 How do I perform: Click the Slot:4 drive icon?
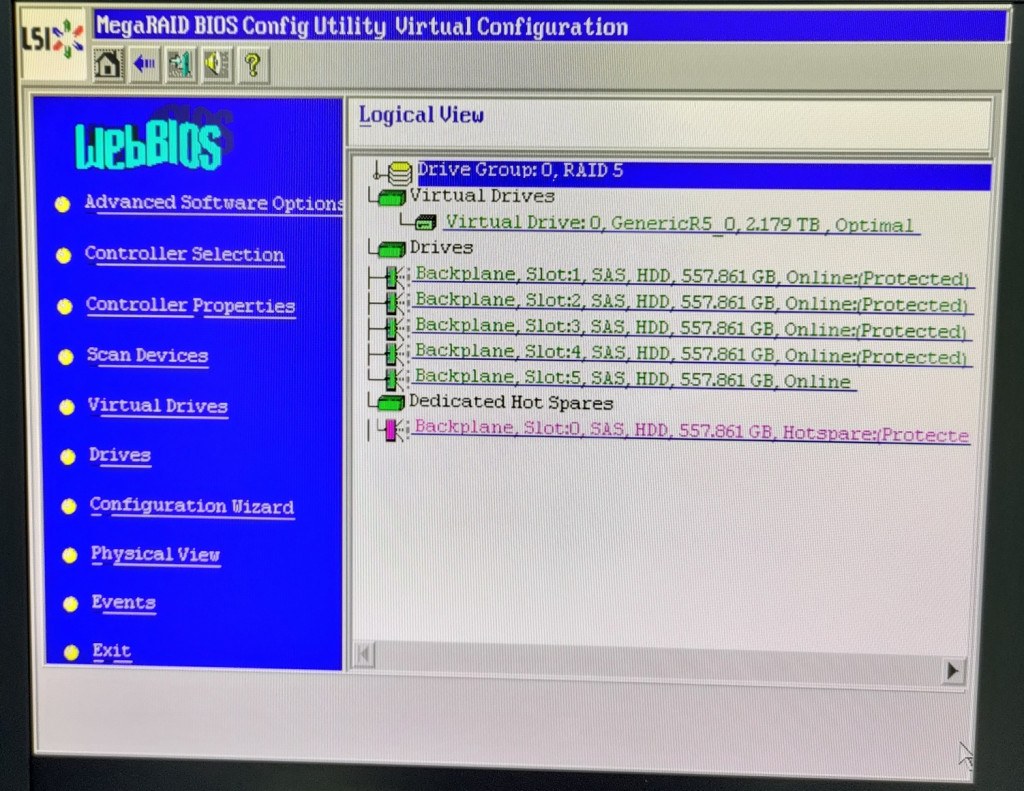[x=394, y=353]
